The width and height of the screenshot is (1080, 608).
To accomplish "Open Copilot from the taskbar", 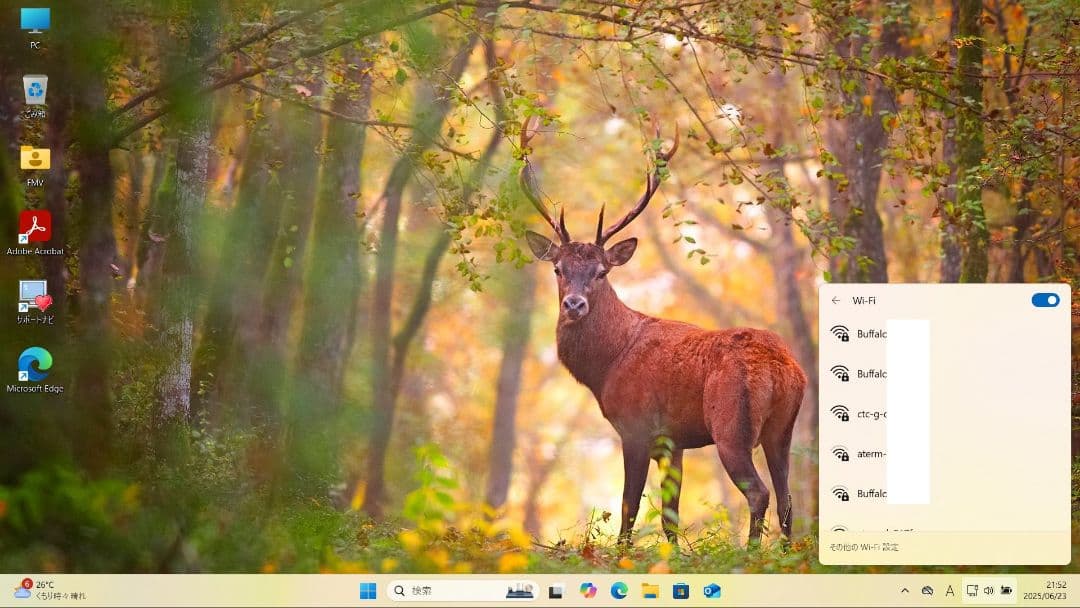I will 588,590.
